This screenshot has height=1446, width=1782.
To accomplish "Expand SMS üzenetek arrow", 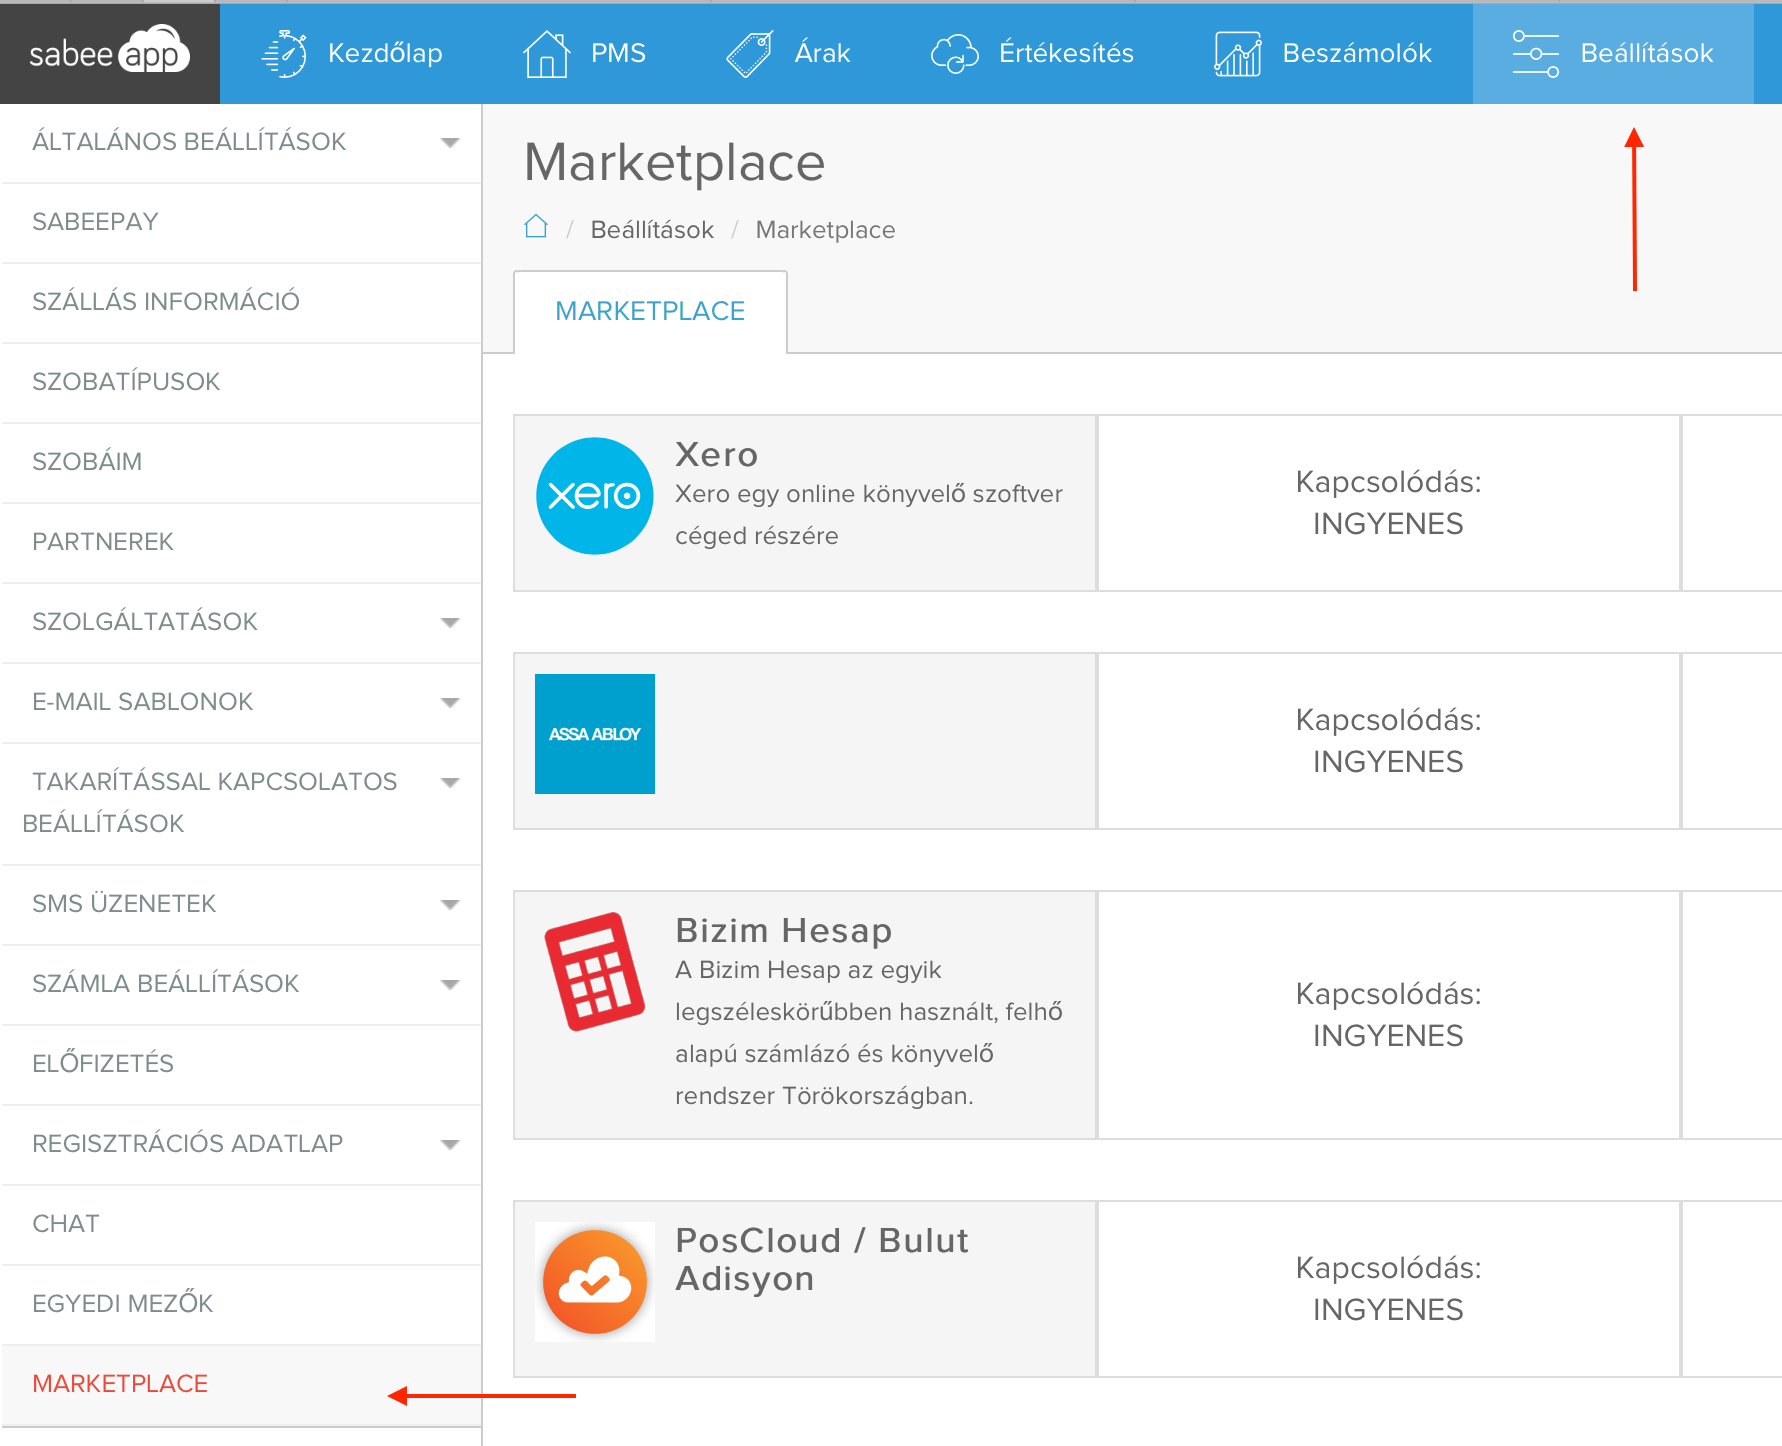I will tap(450, 904).
